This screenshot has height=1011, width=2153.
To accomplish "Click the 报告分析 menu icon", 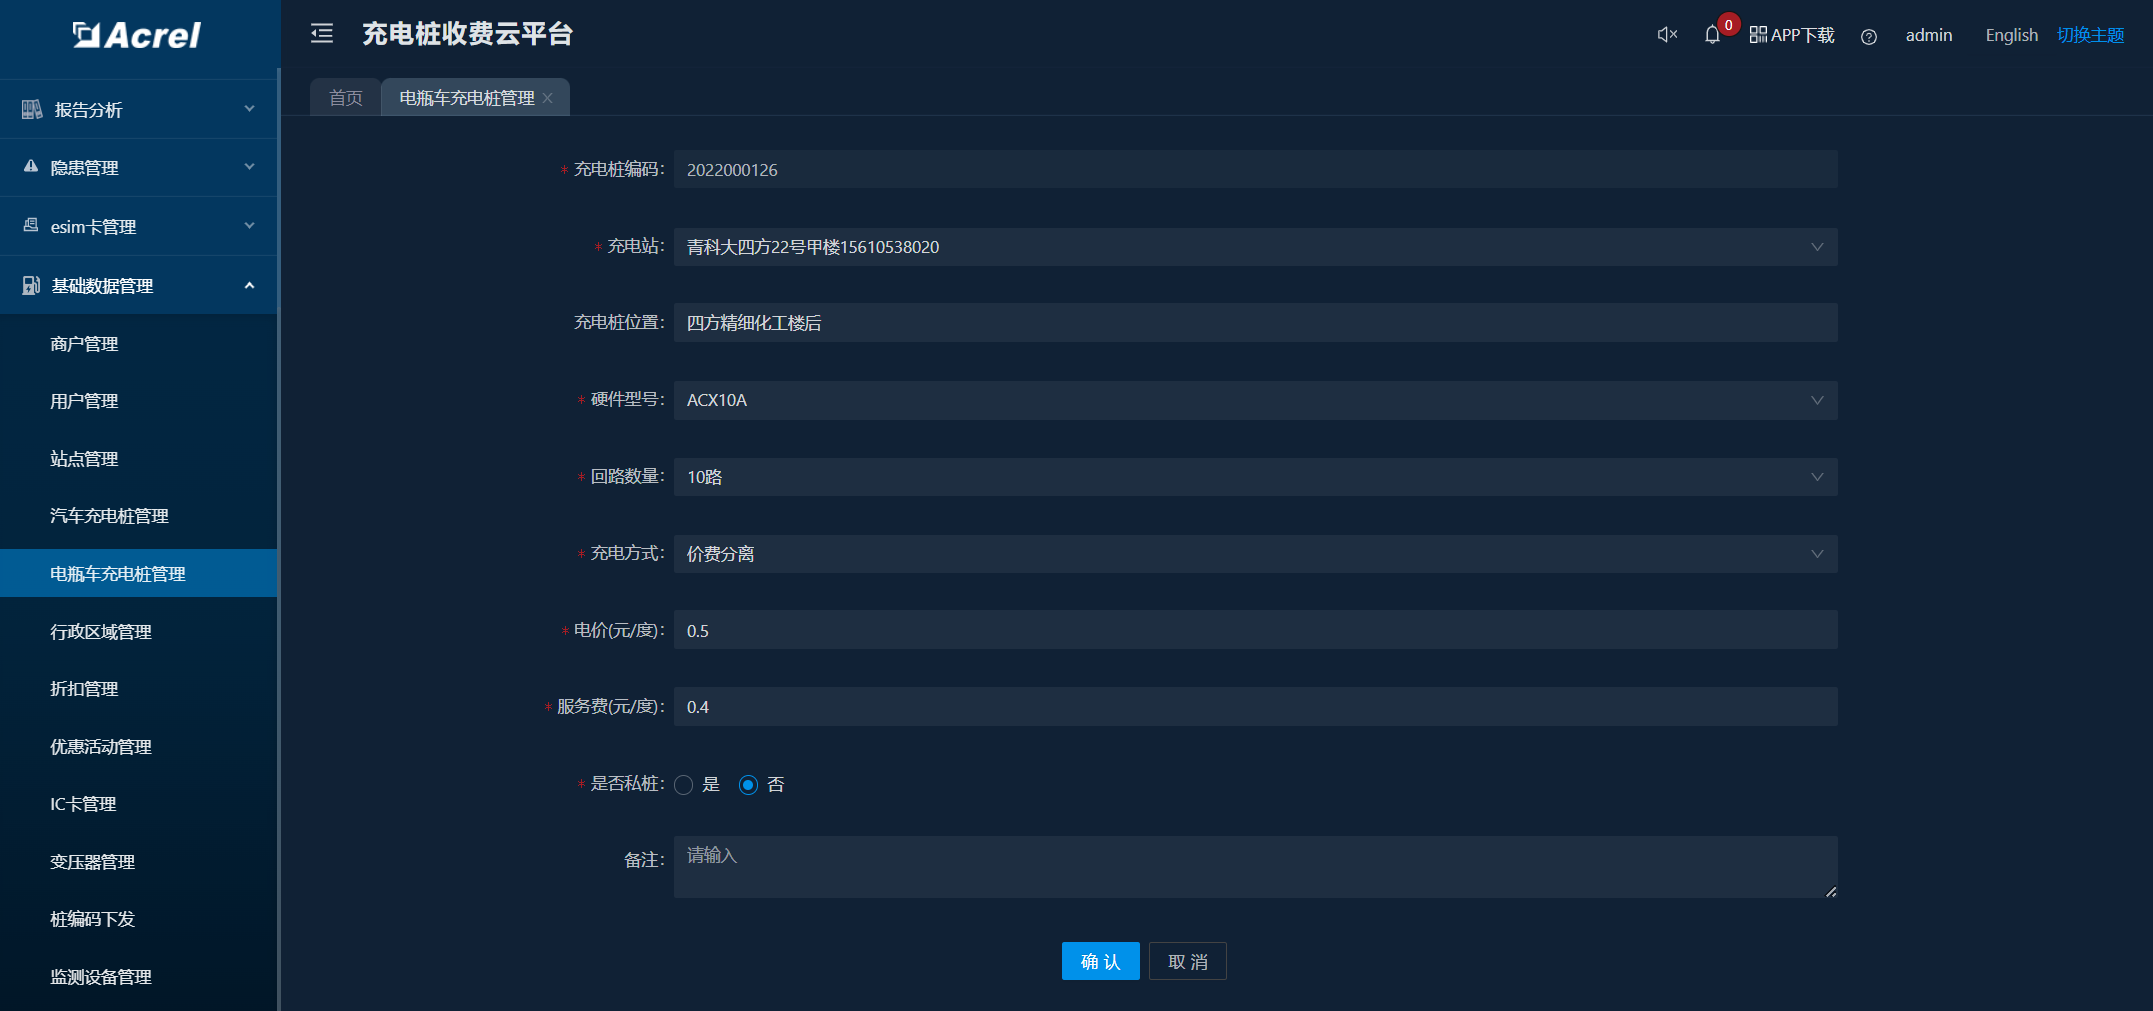I will pyautogui.click(x=32, y=109).
